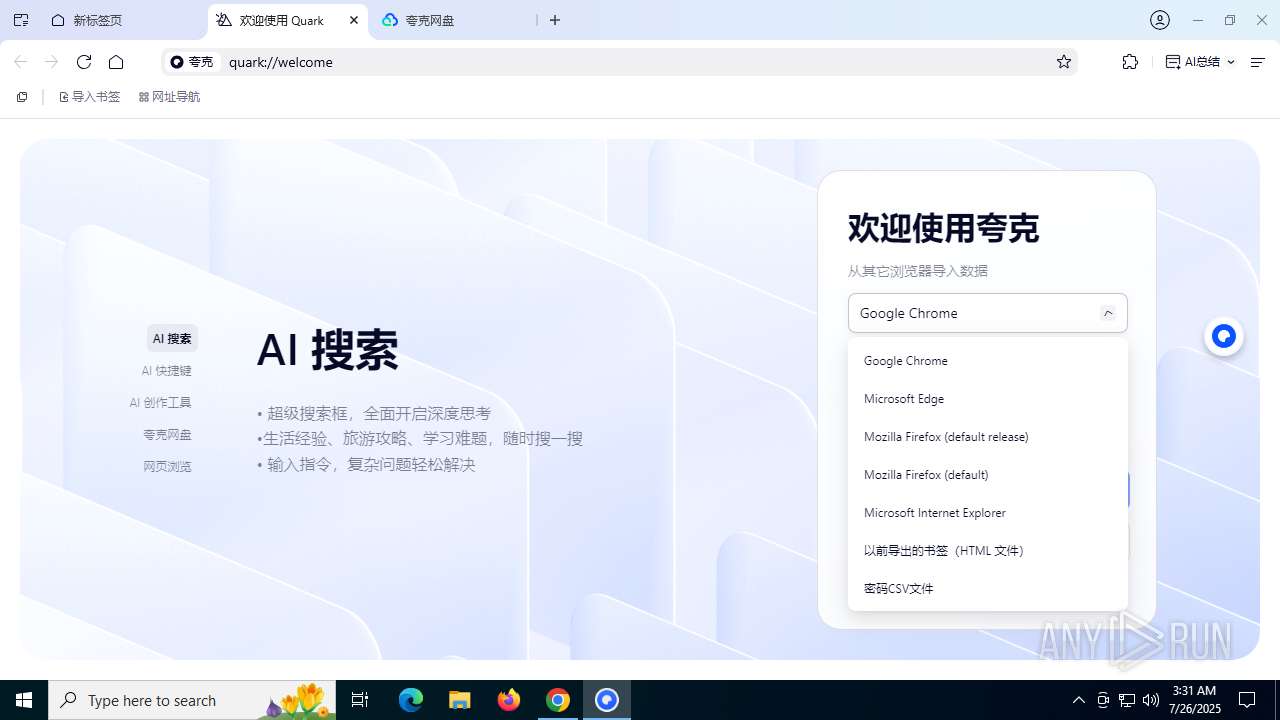The image size is (1280, 720).
Task: Go forward with the forward arrow
Action: click(52, 62)
